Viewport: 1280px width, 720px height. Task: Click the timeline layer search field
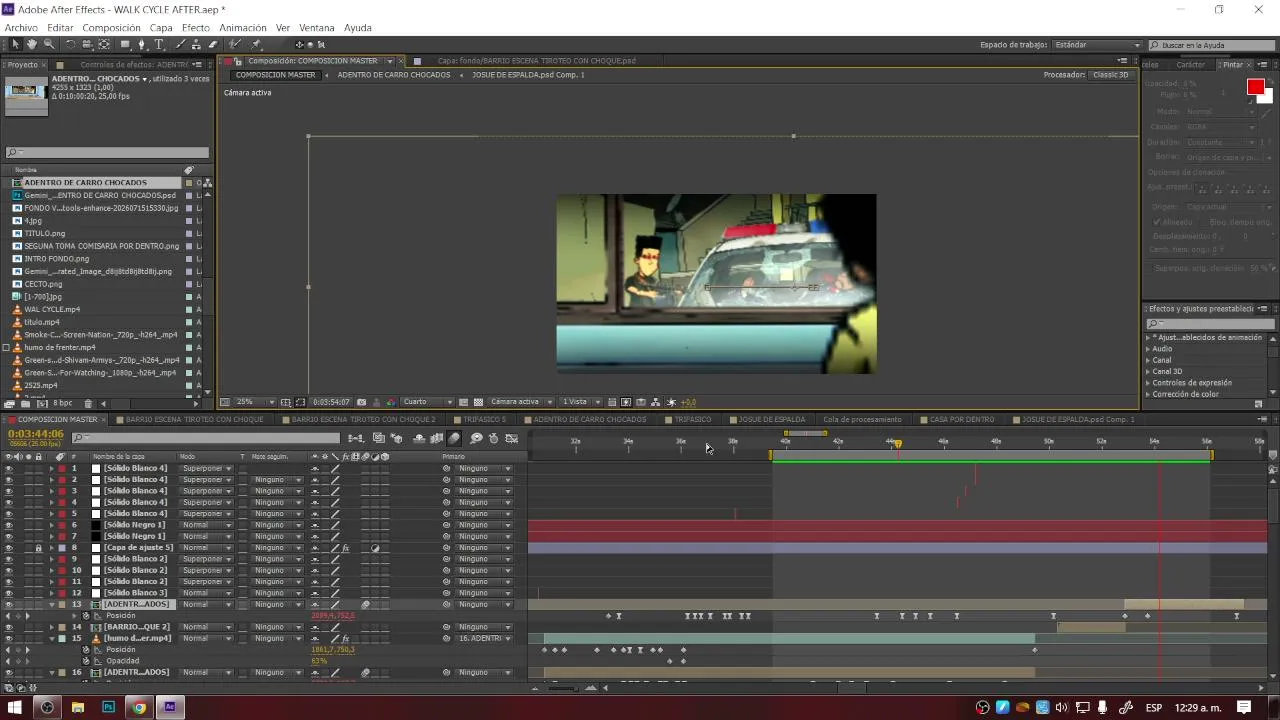[x=206, y=438]
